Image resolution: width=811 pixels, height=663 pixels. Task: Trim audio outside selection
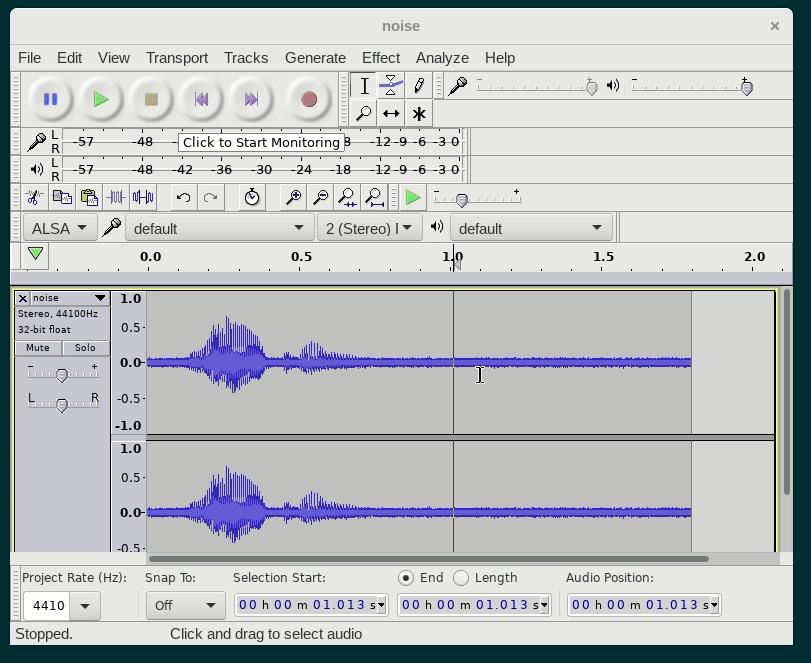(x=115, y=198)
